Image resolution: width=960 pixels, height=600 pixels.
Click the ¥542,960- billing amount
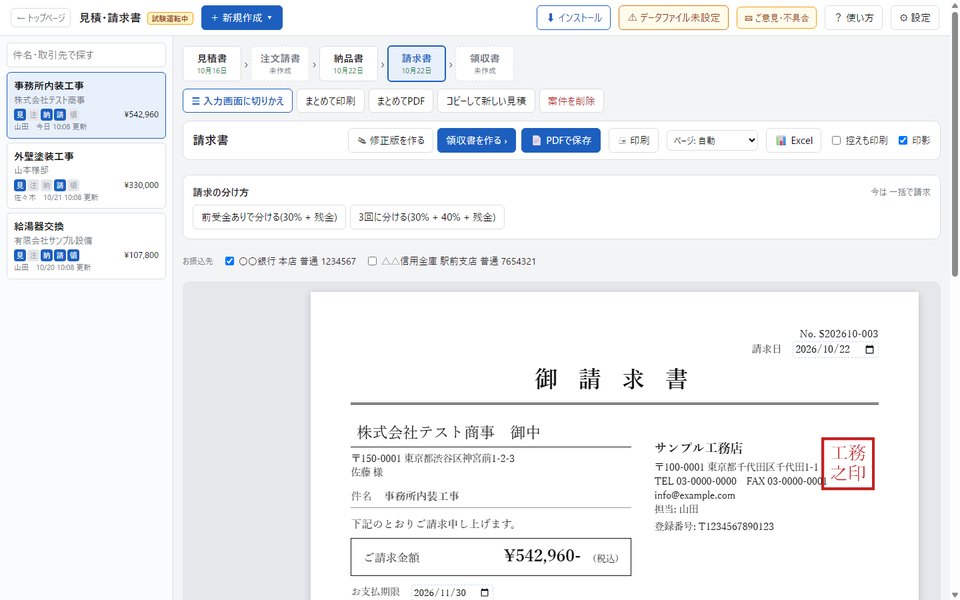pos(542,555)
